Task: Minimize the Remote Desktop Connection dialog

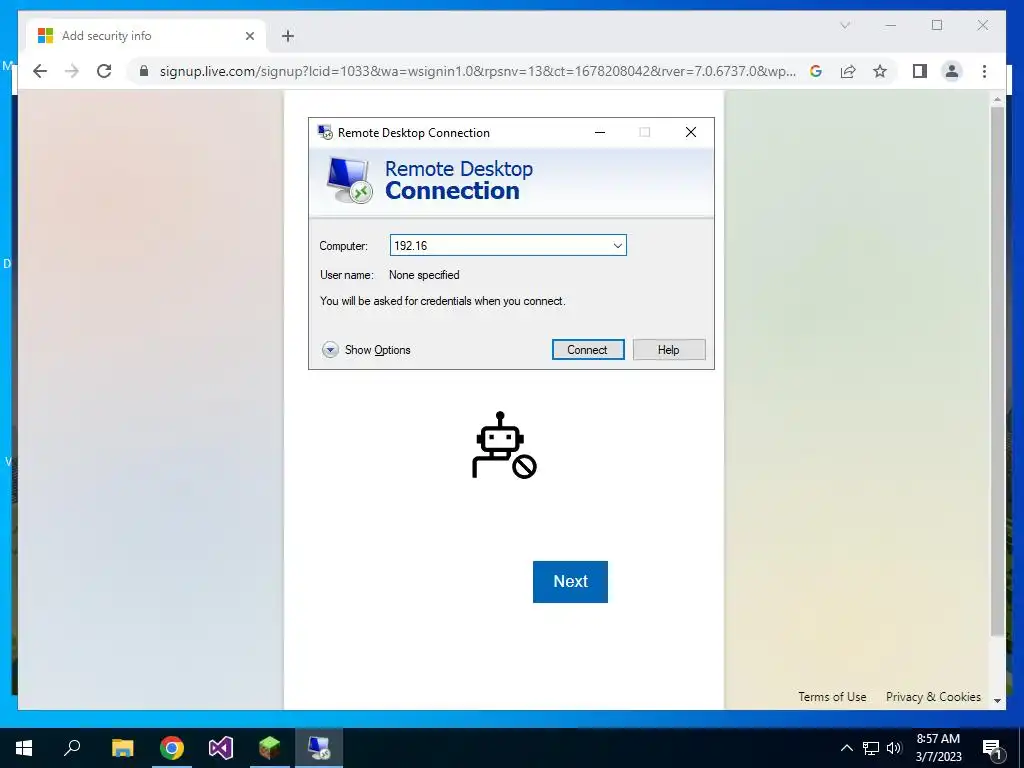Action: [x=600, y=132]
